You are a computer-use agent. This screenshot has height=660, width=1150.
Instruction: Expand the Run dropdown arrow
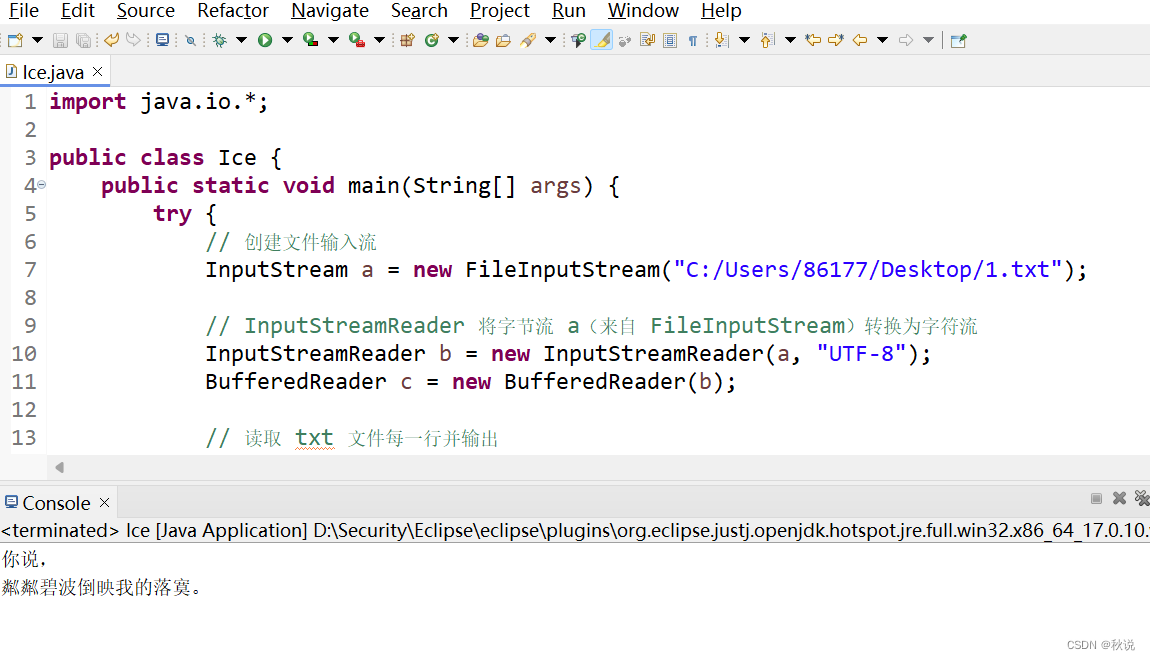click(288, 40)
